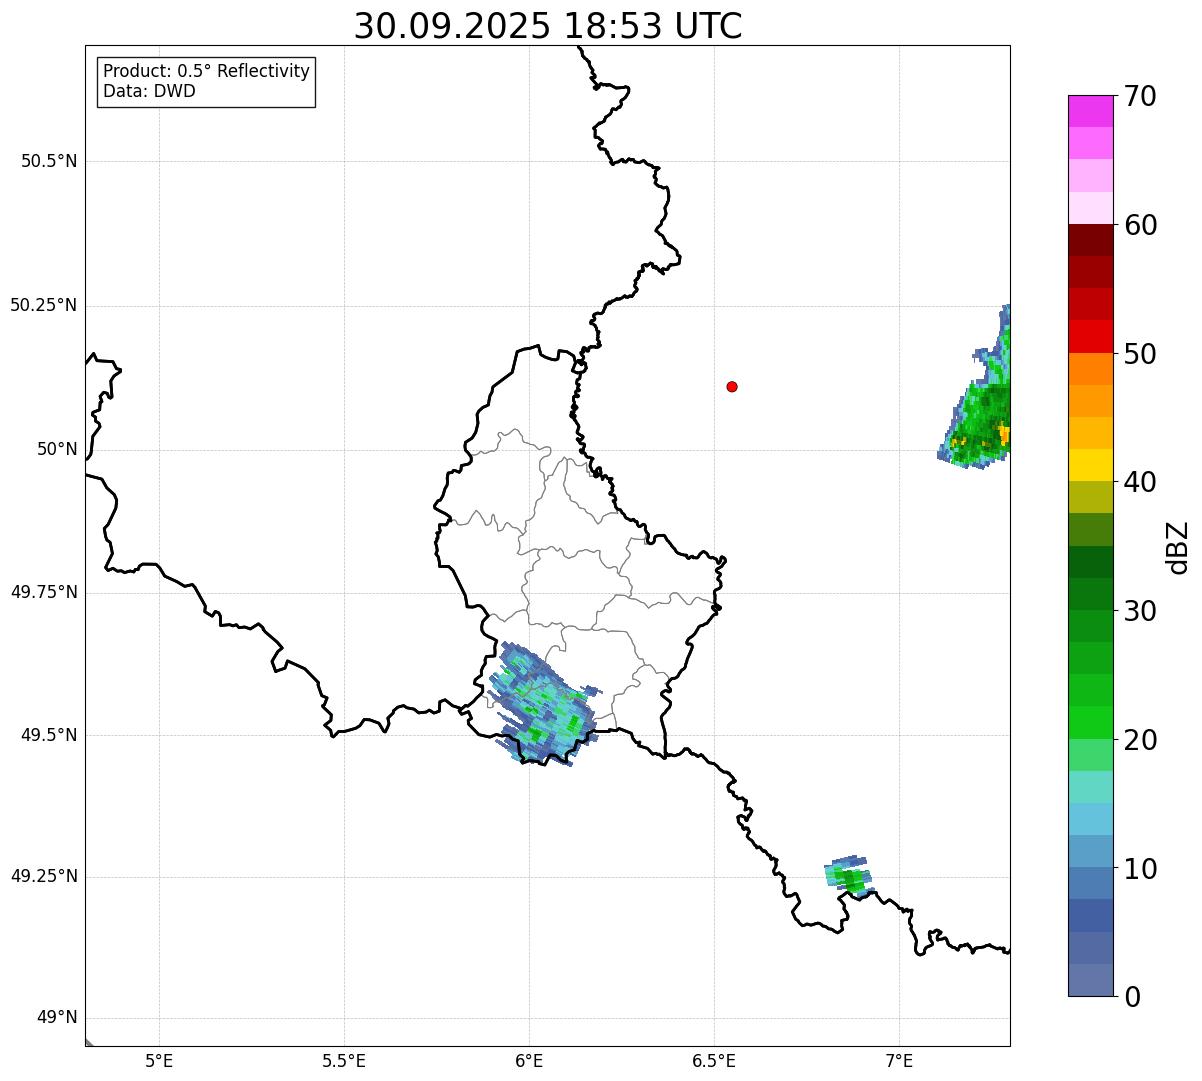This screenshot has height=1081, width=1202.
Task: Click the red station marker dot
Action: point(732,386)
